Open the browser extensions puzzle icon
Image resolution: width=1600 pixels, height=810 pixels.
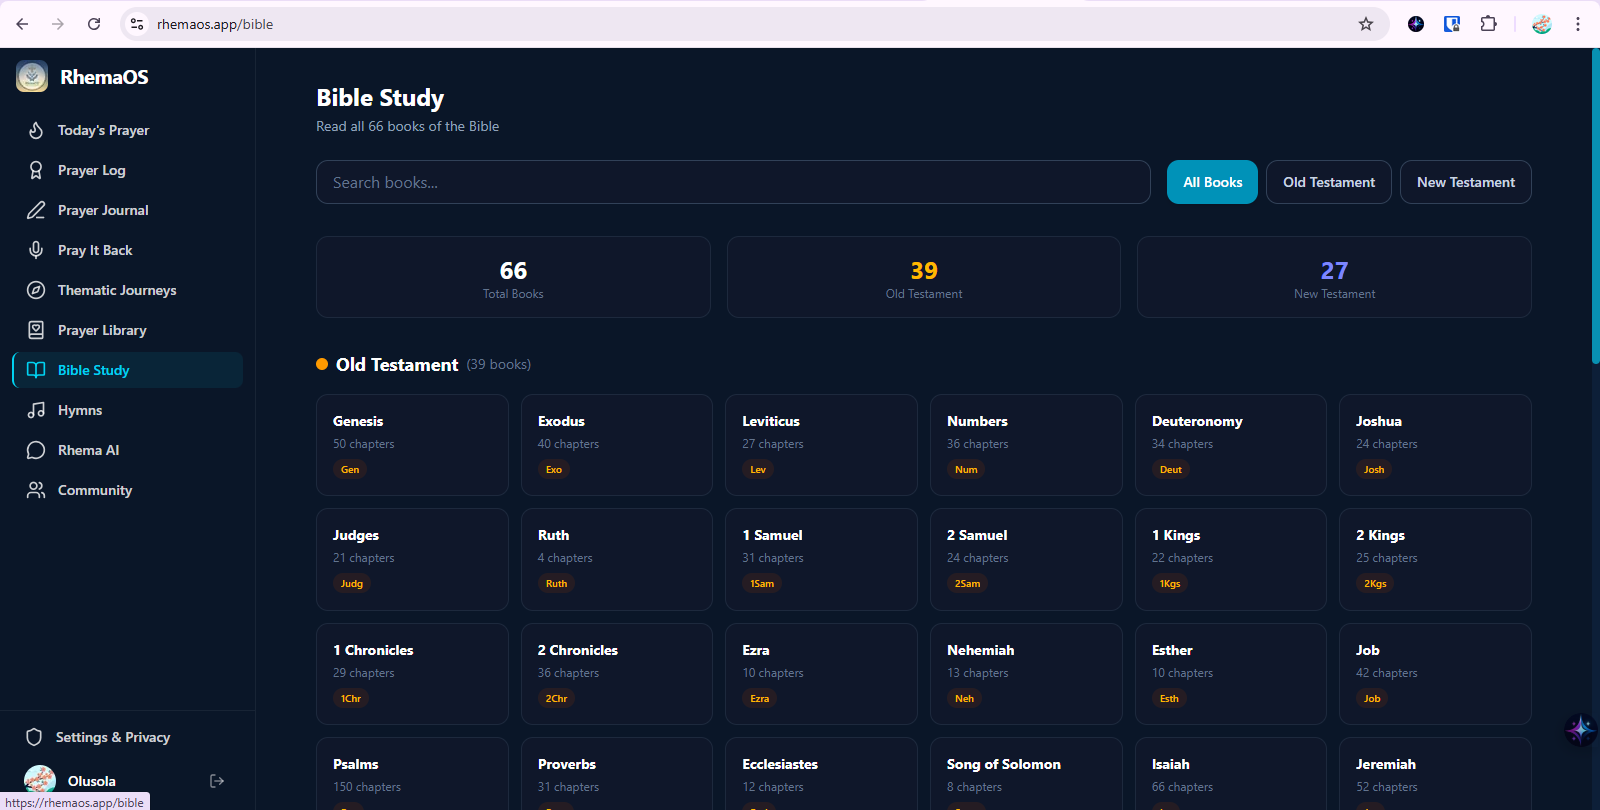pos(1488,24)
